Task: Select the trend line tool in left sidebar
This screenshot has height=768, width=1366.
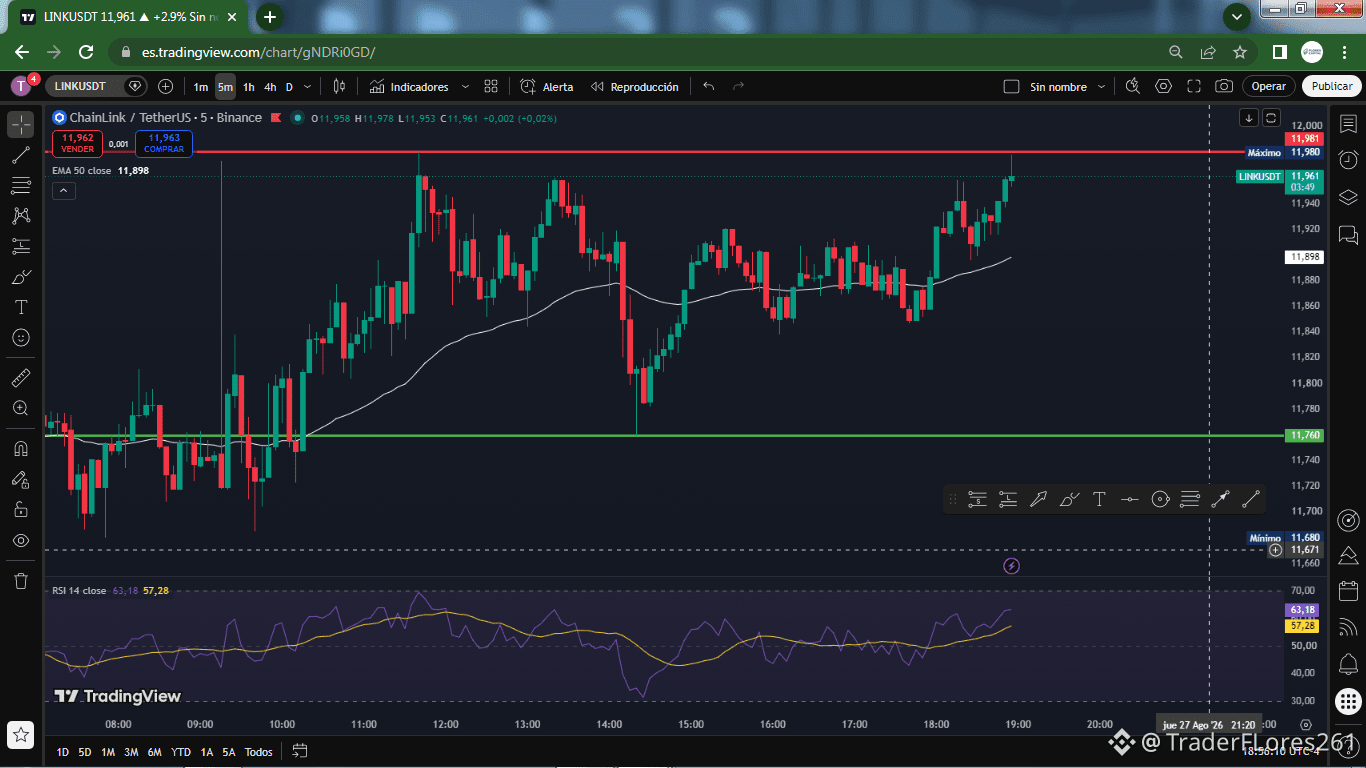Action: click(x=21, y=155)
